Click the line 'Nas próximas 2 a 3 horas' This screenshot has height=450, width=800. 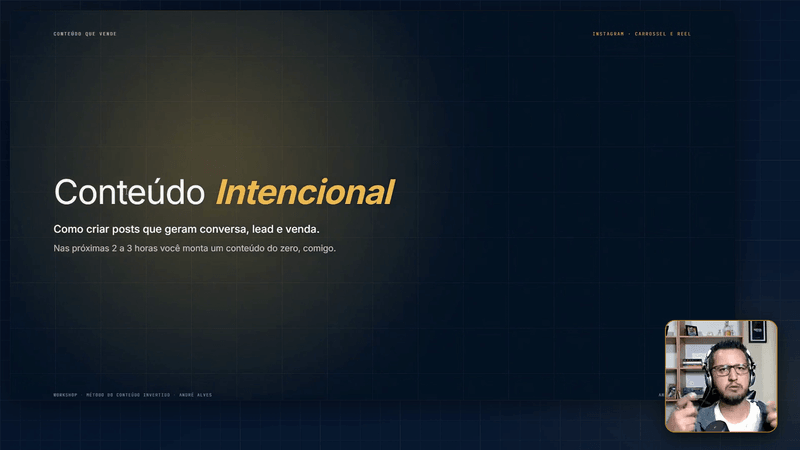tap(194, 248)
